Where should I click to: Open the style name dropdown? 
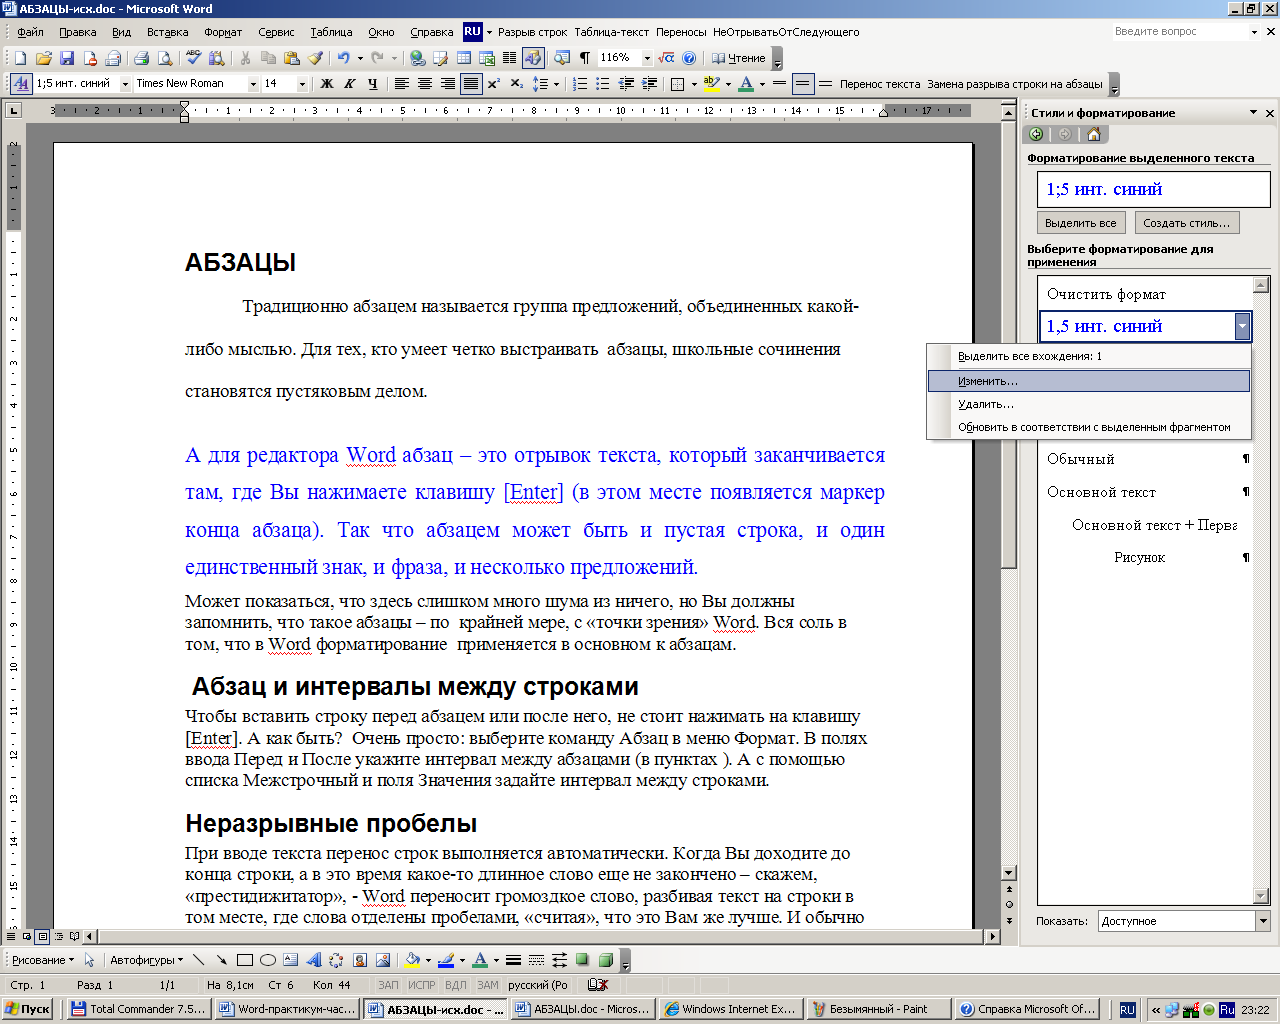pyautogui.click(x=125, y=84)
